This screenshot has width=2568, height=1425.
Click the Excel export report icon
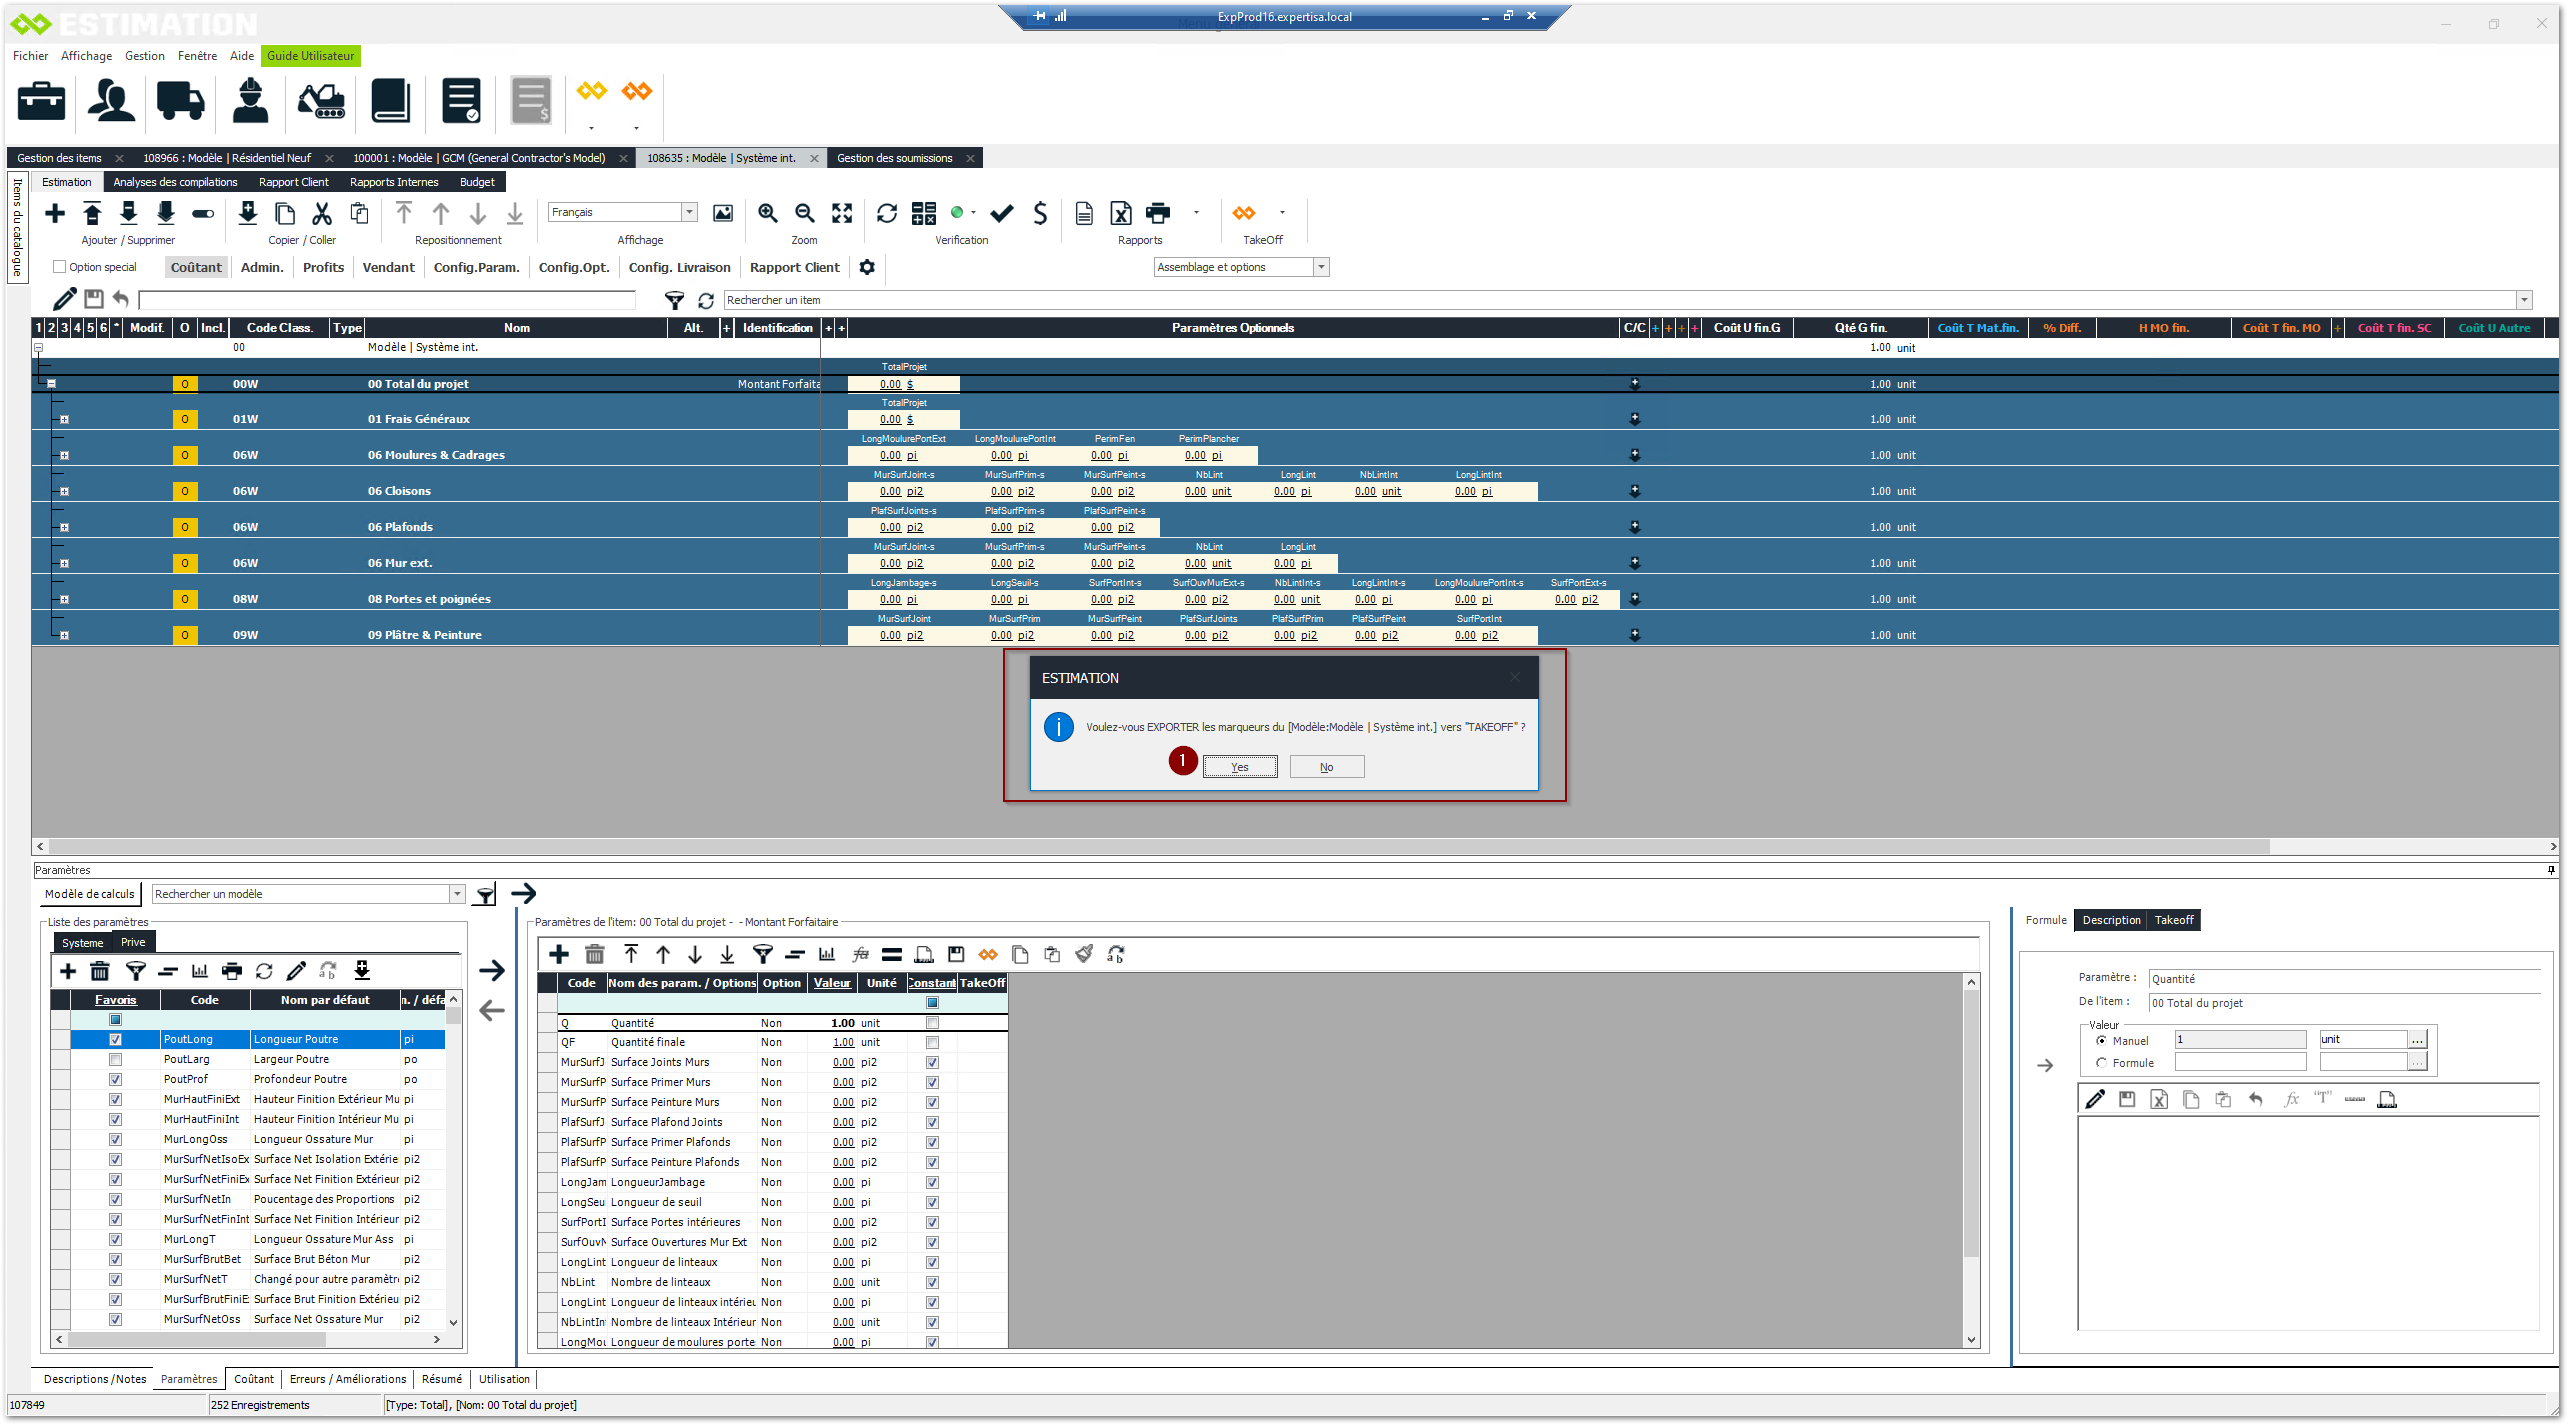coord(1121,213)
